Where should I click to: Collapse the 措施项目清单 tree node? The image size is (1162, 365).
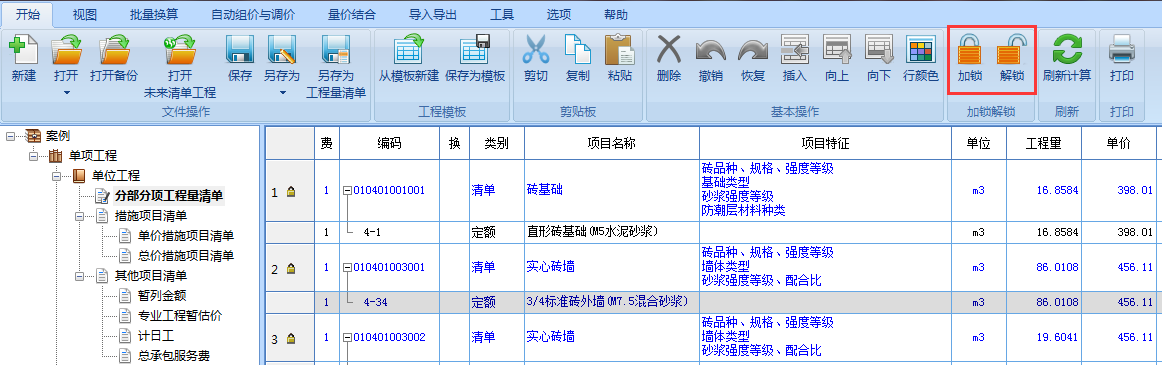[80, 216]
